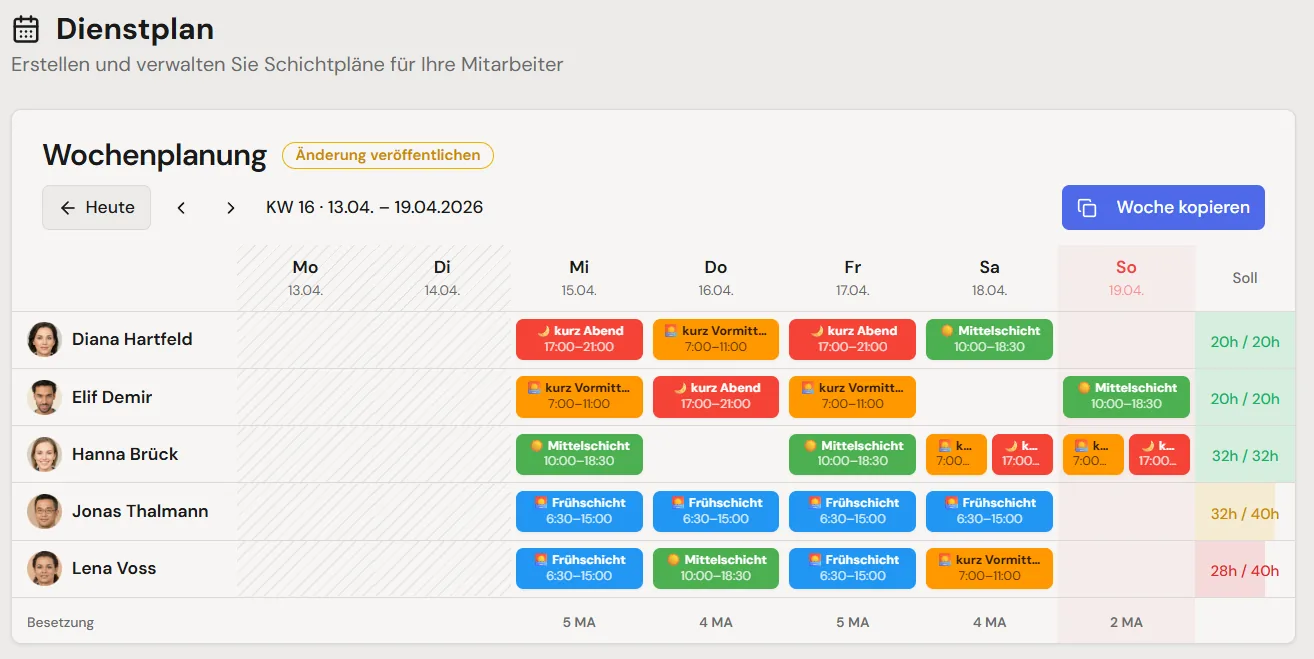The height and width of the screenshot is (659, 1314).
Task: Open Hanna Brück's Friday Mittelschicht
Action: point(852,454)
